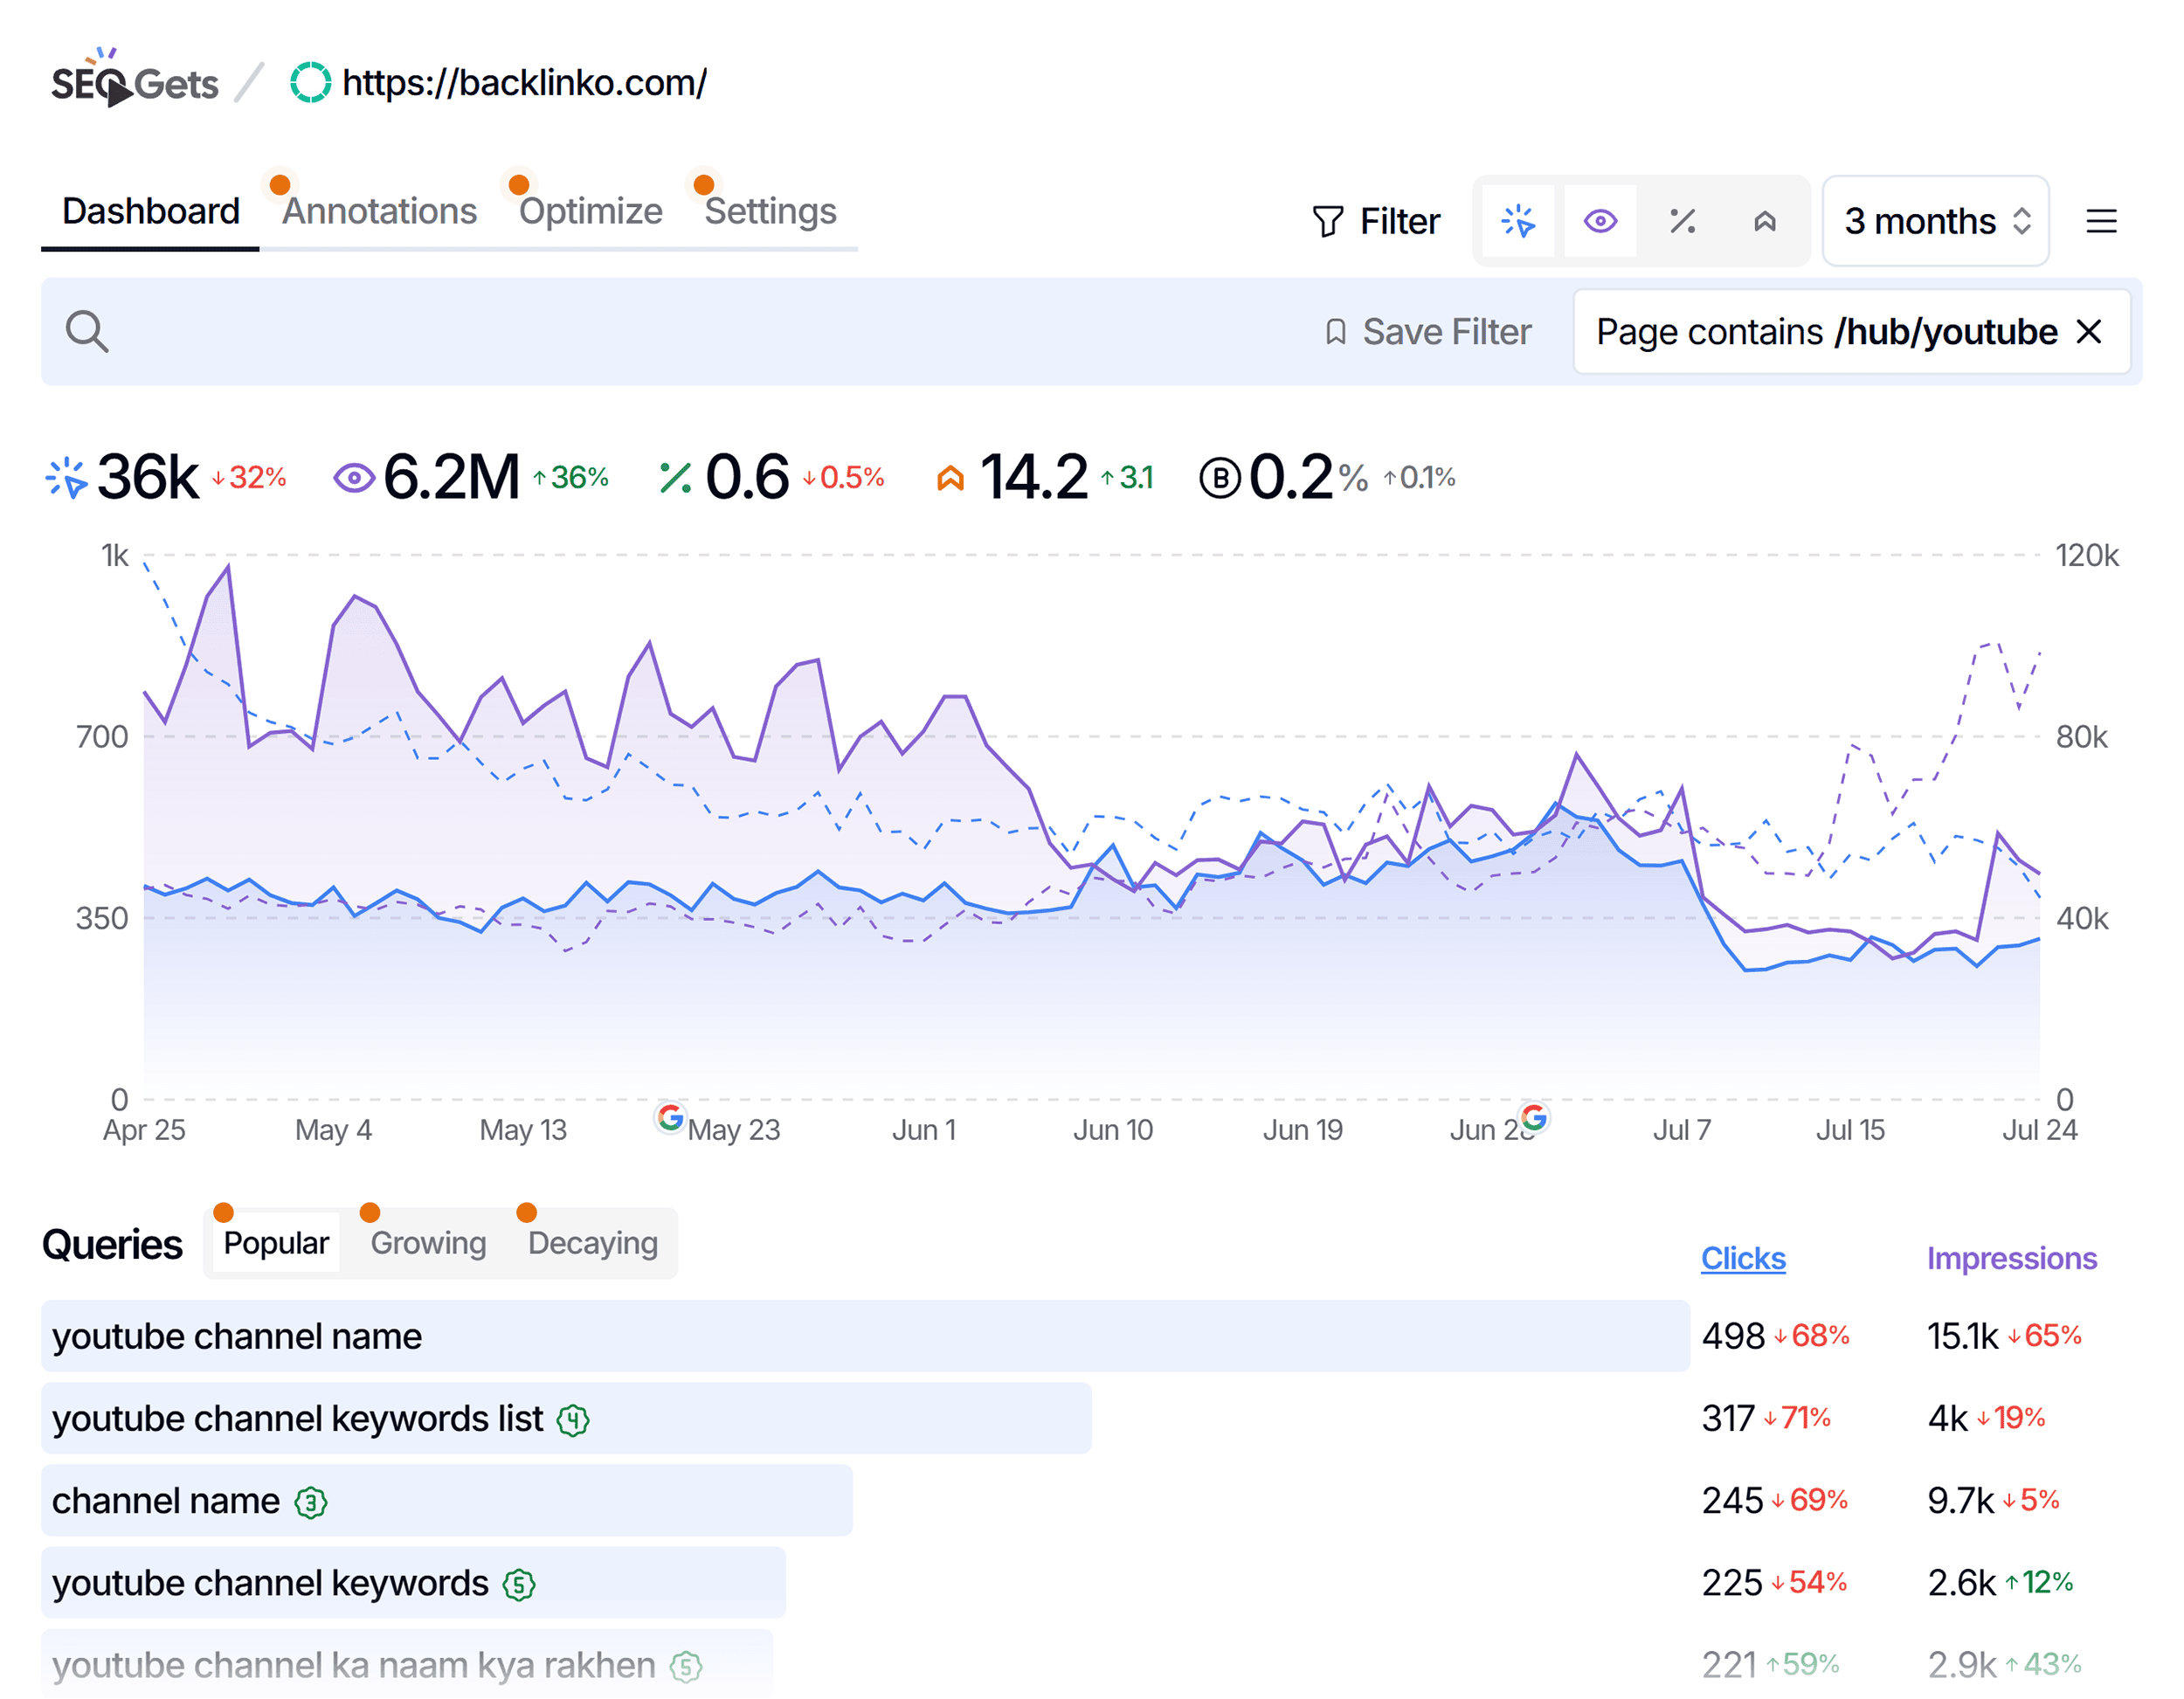Open the Annotations tab
The image size is (2184, 1699).
(379, 211)
